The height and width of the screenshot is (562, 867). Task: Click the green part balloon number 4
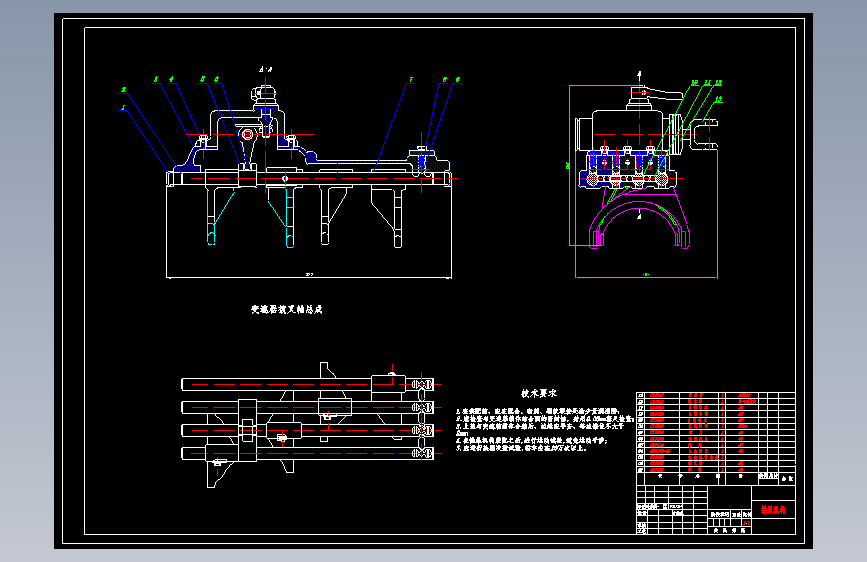pyautogui.click(x=171, y=80)
